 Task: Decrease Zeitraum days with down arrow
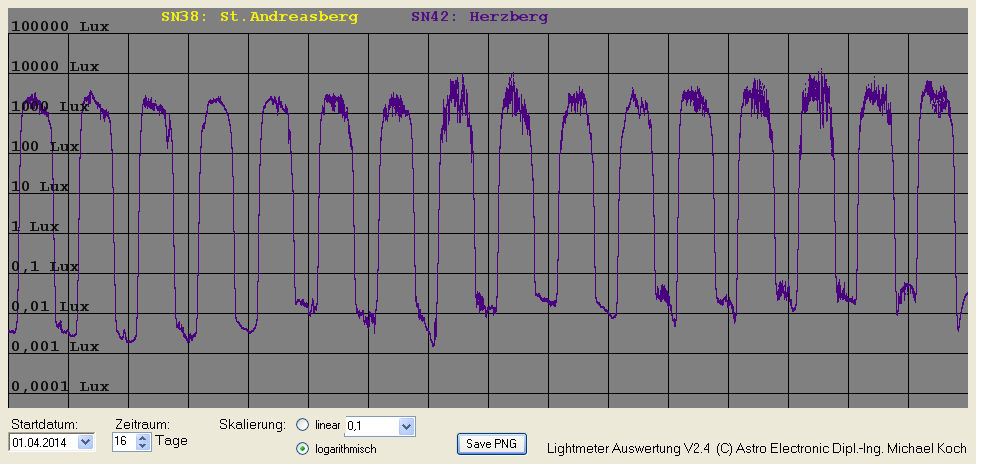tap(143, 446)
